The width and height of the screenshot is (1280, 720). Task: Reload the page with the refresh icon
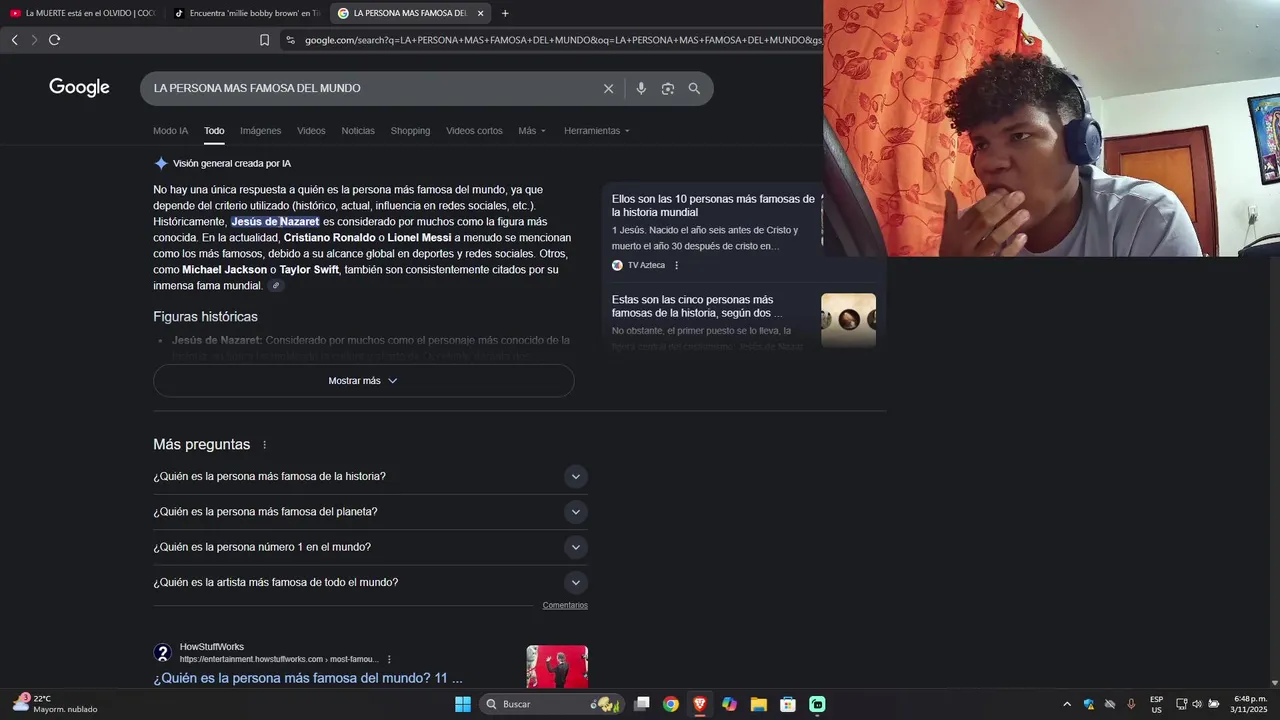point(54,40)
